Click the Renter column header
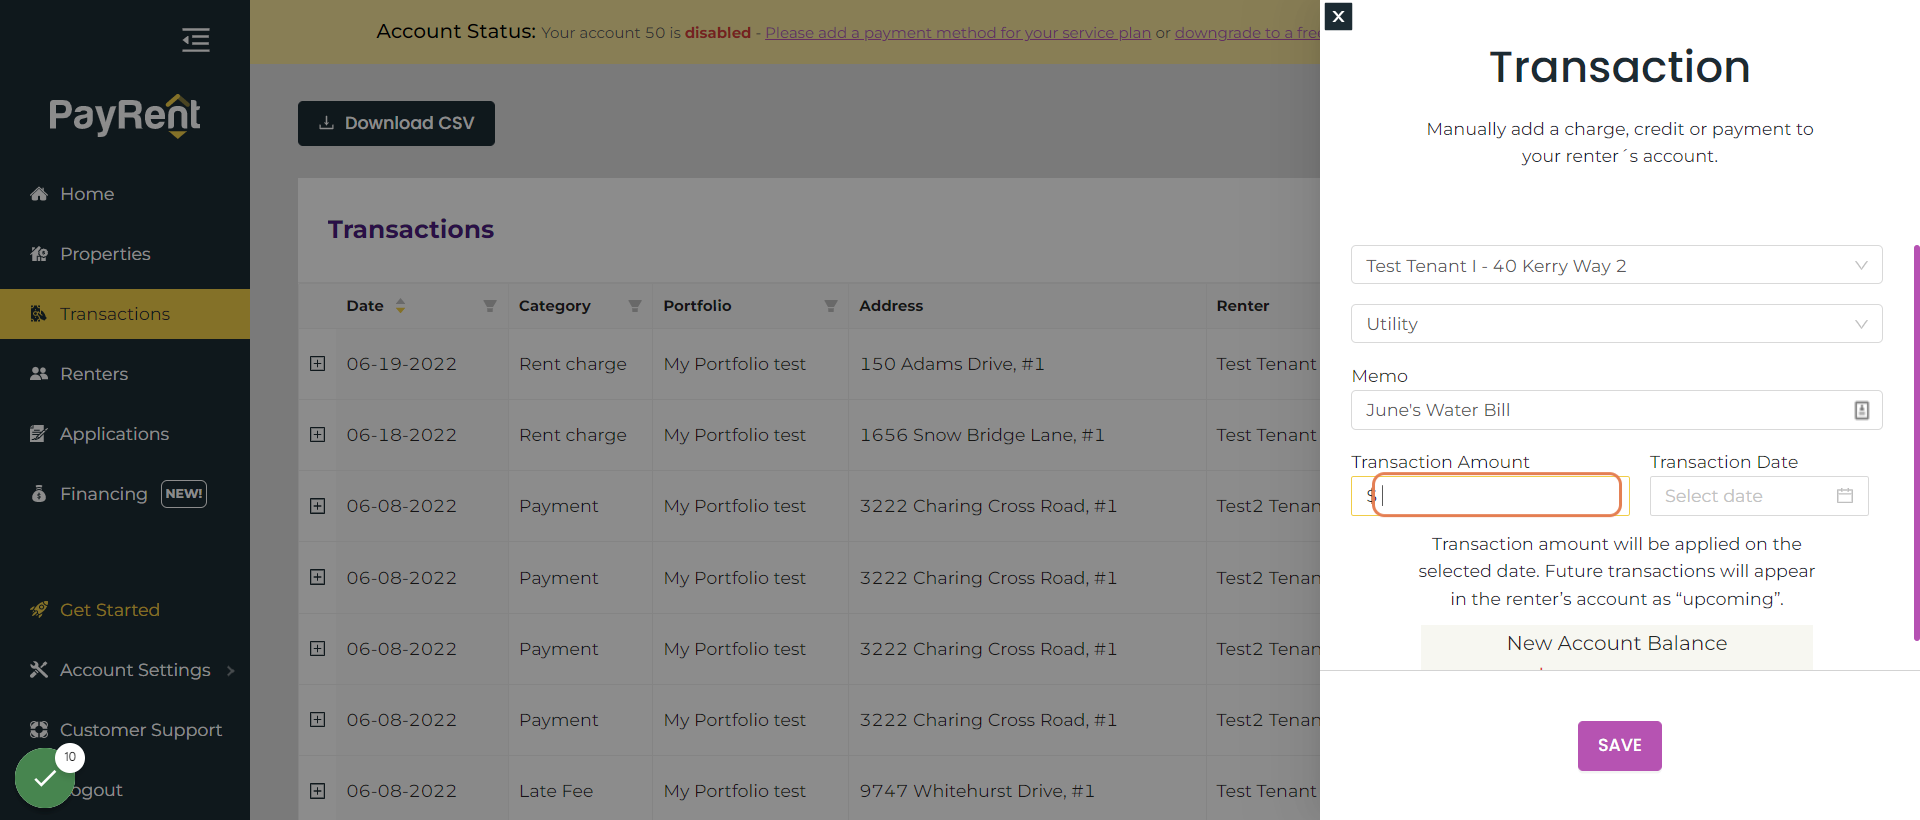The image size is (1920, 820). (x=1243, y=306)
